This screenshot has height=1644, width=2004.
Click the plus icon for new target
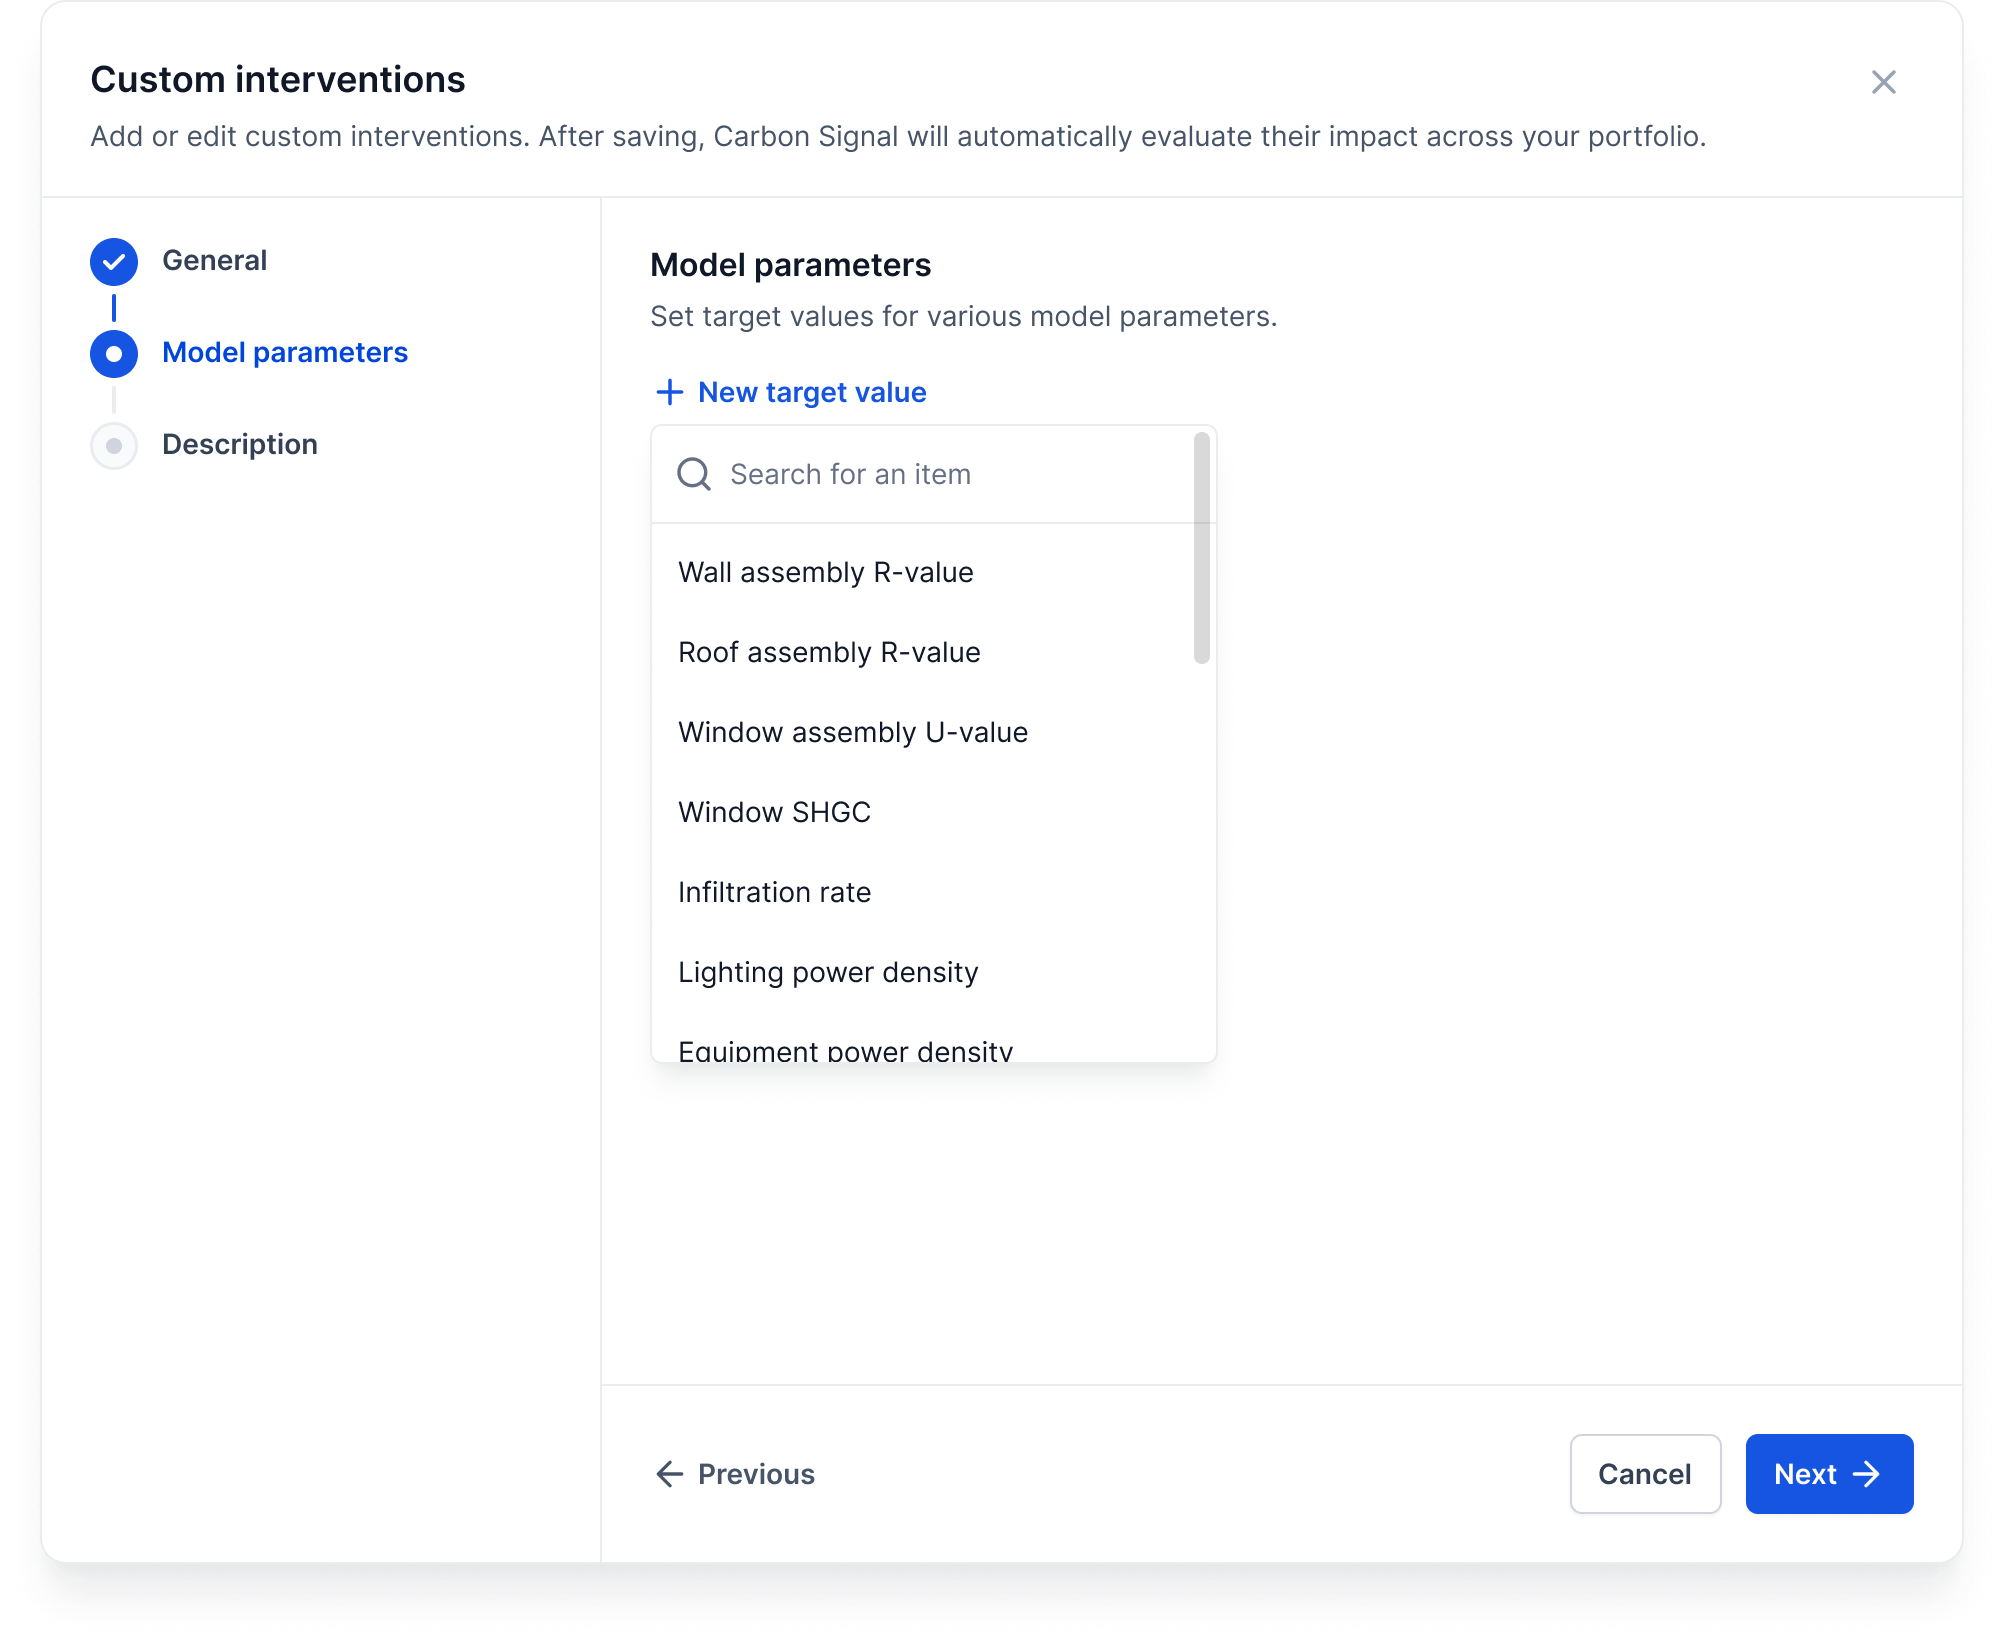point(669,392)
